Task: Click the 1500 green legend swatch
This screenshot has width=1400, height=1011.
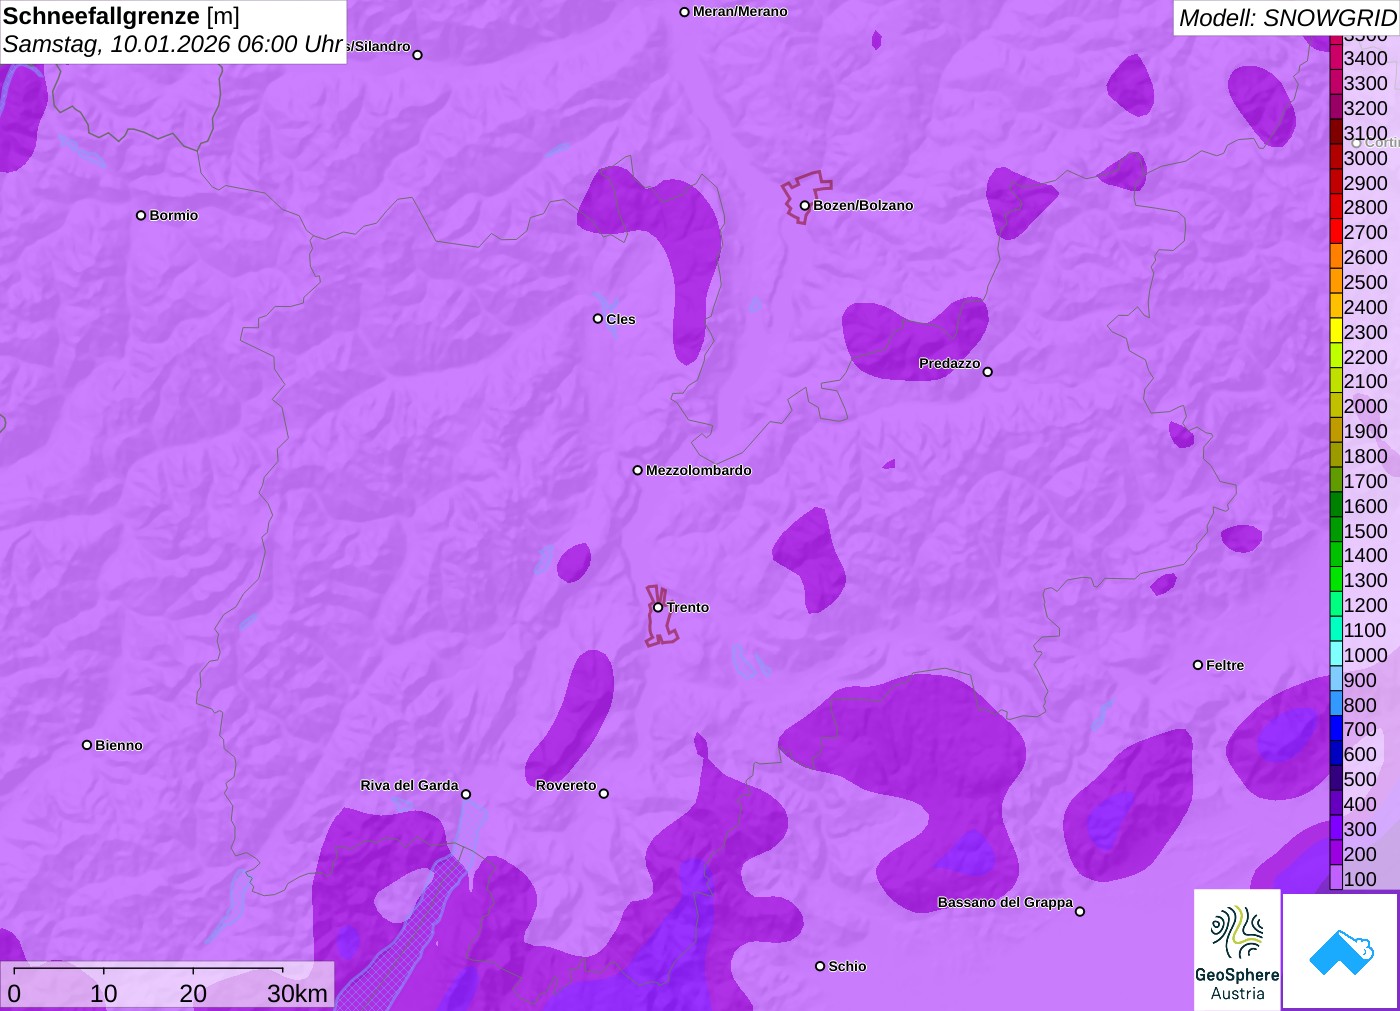Action: (1336, 530)
